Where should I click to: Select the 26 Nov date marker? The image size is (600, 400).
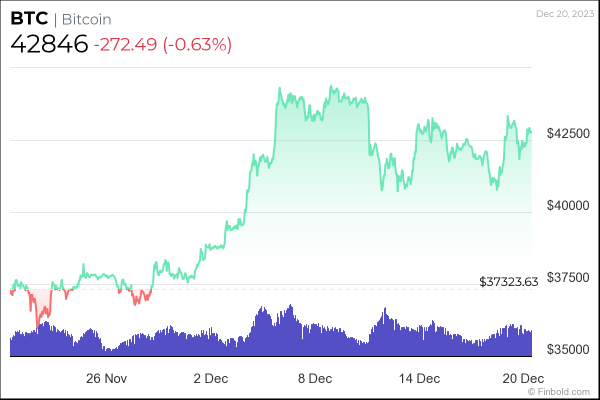coord(107,378)
